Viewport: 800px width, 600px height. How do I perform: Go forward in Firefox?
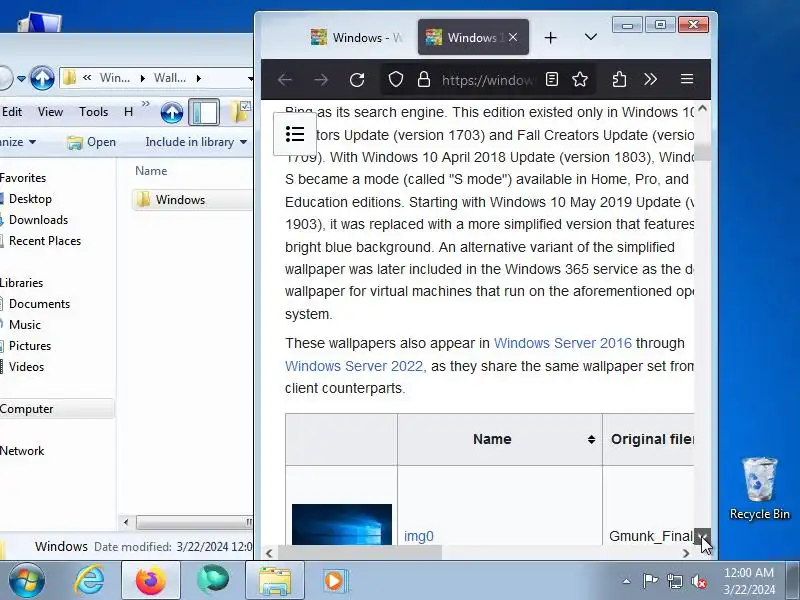tap(321, 80)
